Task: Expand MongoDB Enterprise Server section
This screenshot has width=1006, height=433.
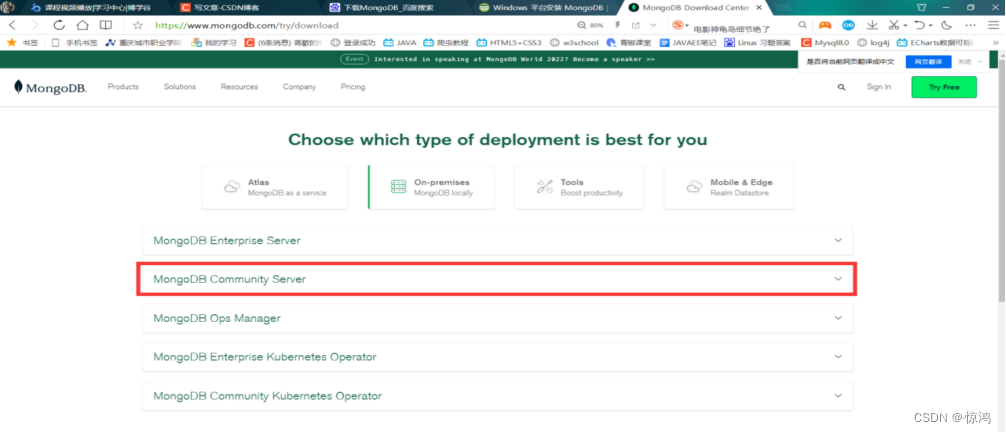Action: click(x=496, y=240)
